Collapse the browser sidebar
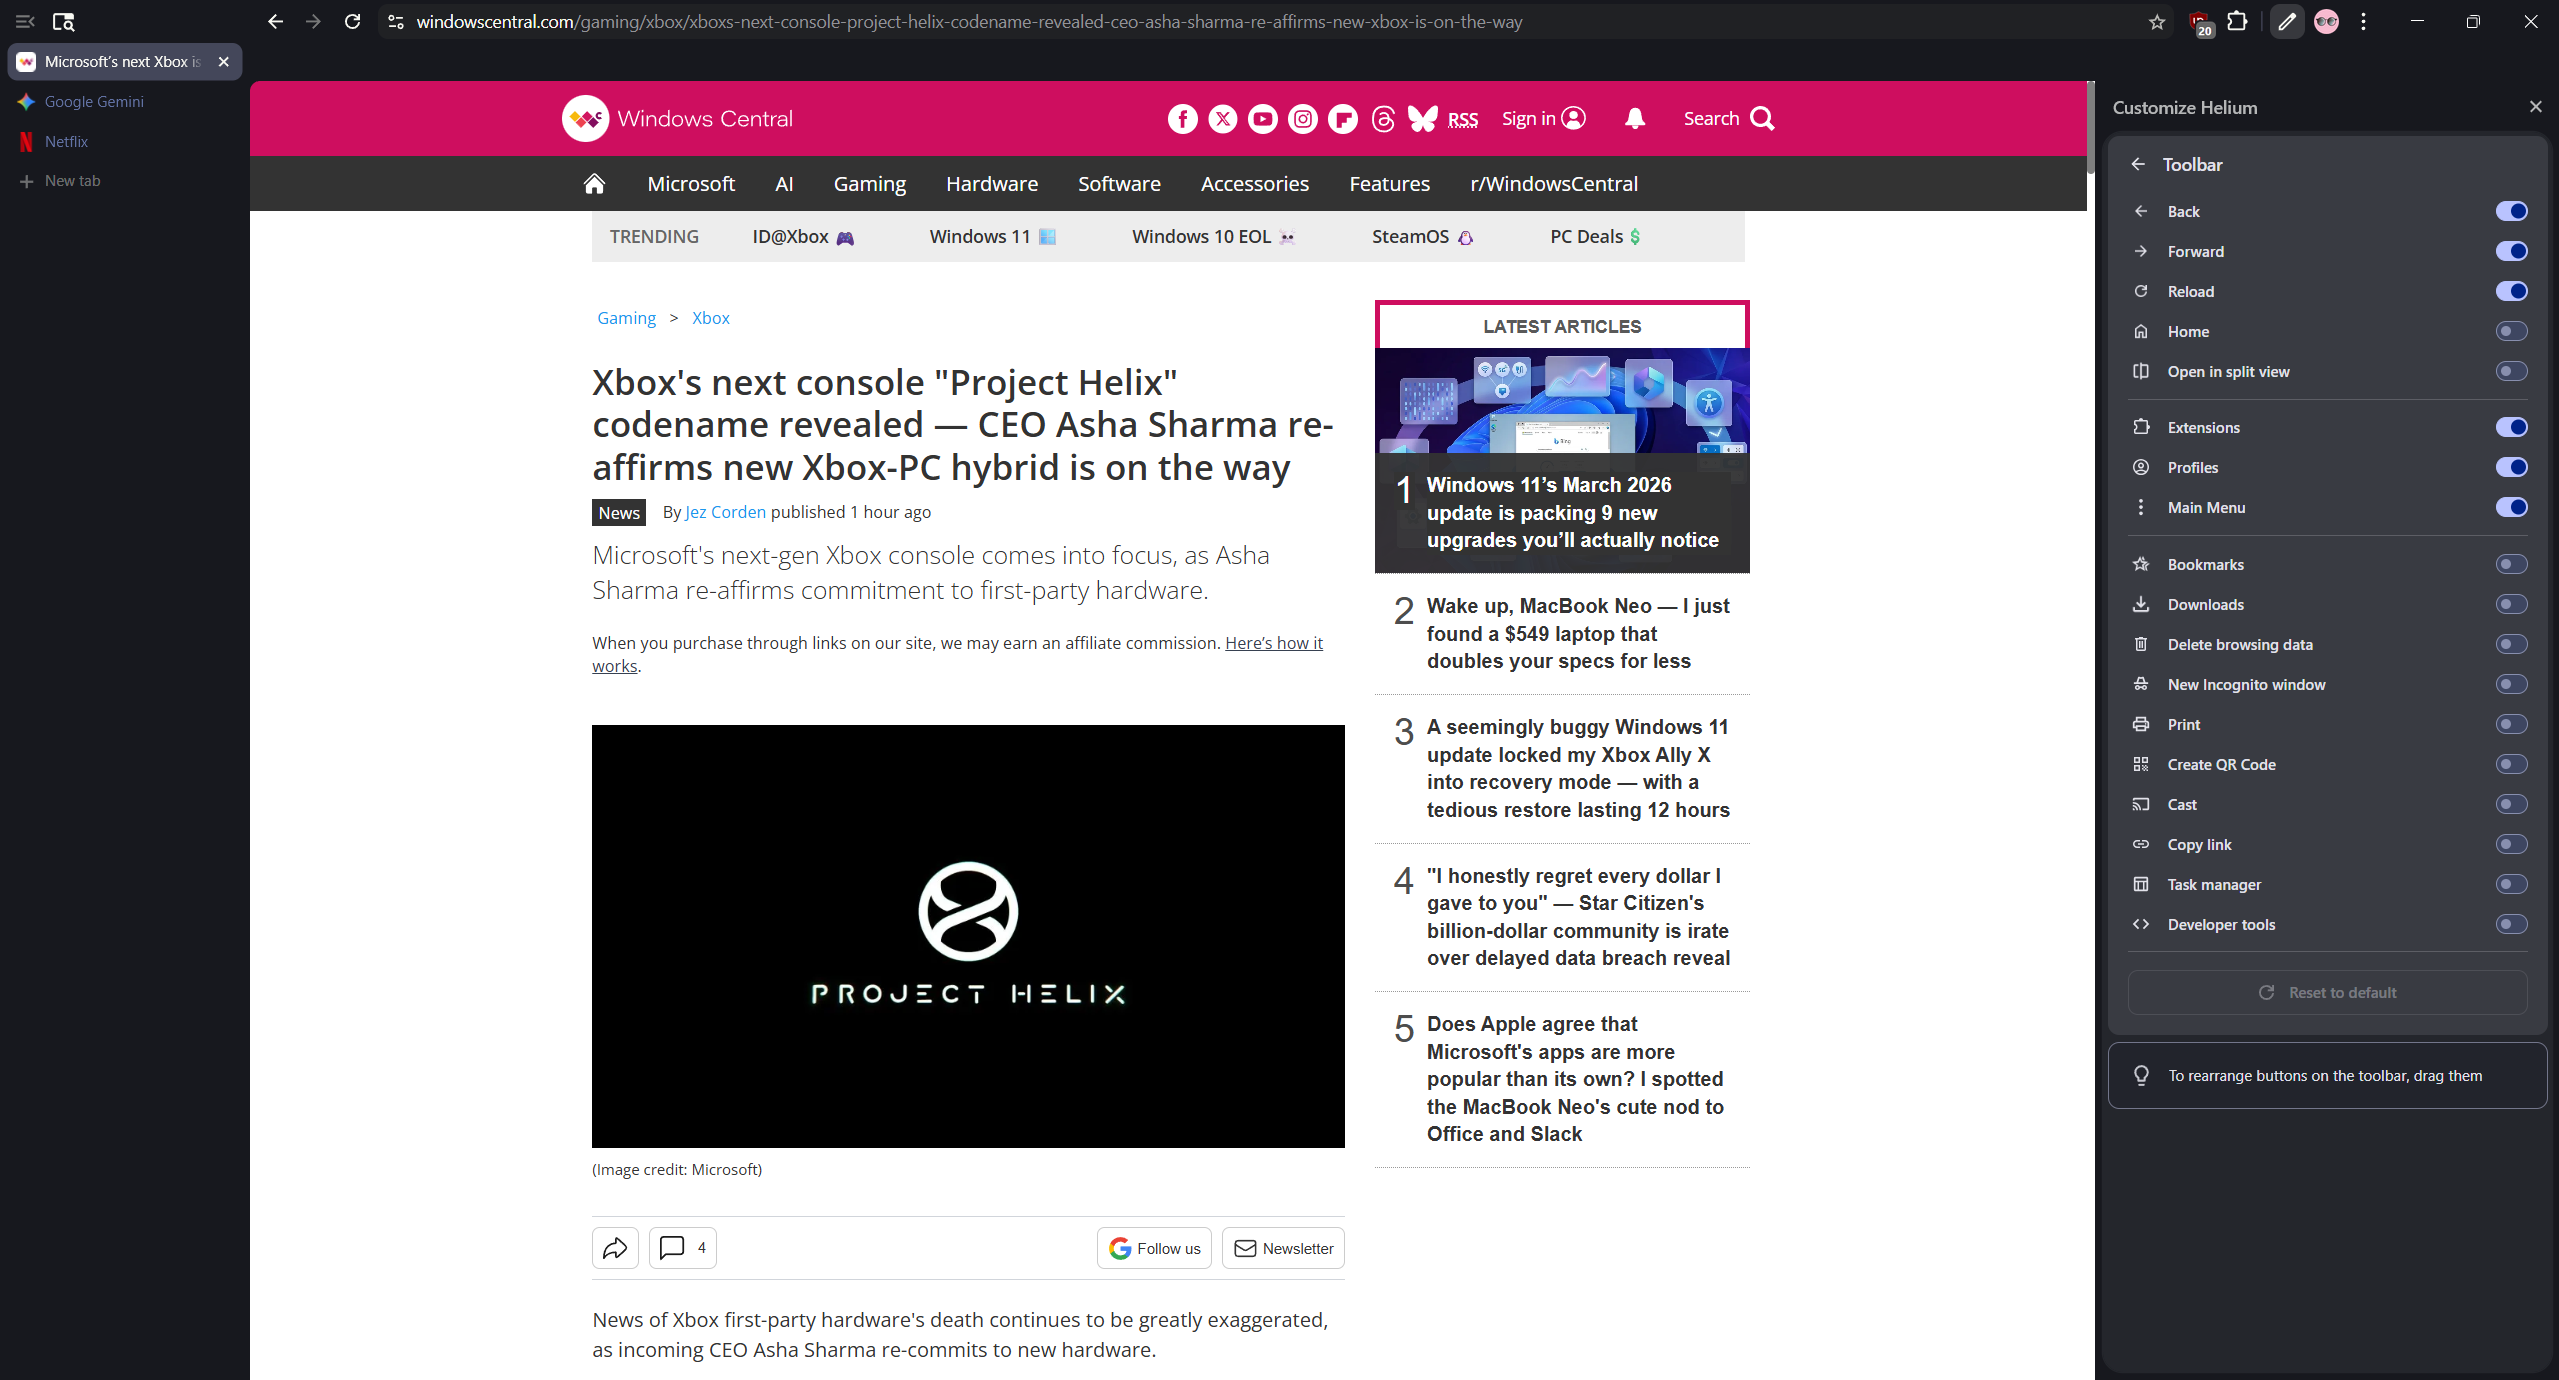 pyautogui.click(x=24, y=21)
